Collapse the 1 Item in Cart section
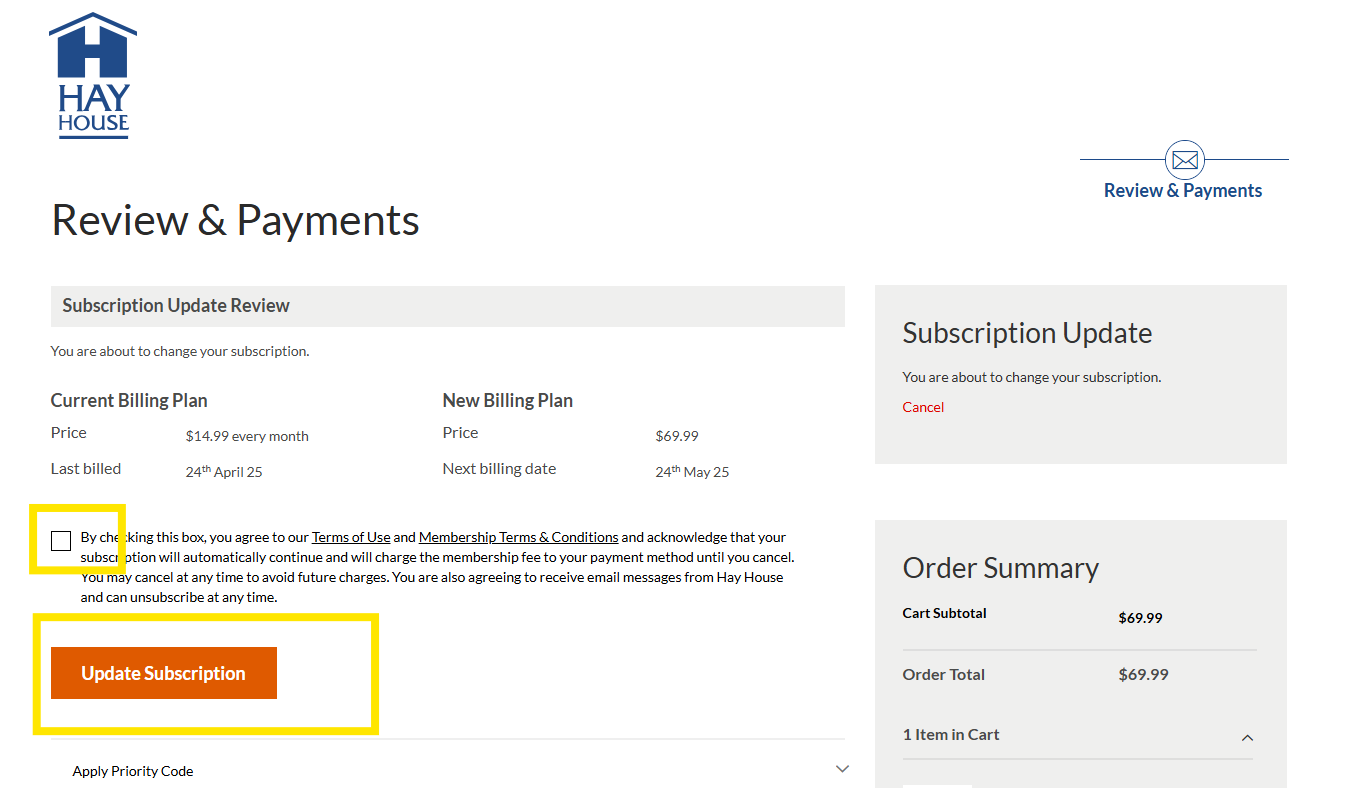This screenshot has height=788, width=1363. click(x=951, y=734)
